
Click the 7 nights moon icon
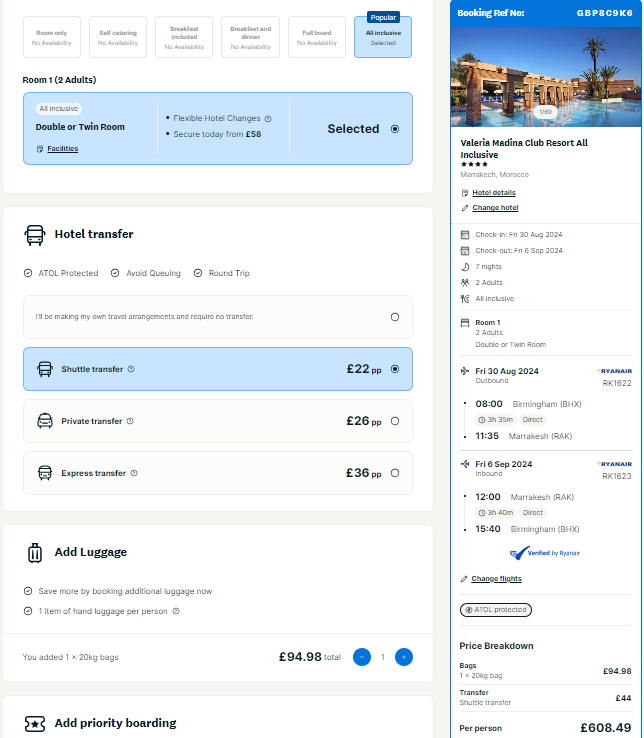(x=465, y=267)
